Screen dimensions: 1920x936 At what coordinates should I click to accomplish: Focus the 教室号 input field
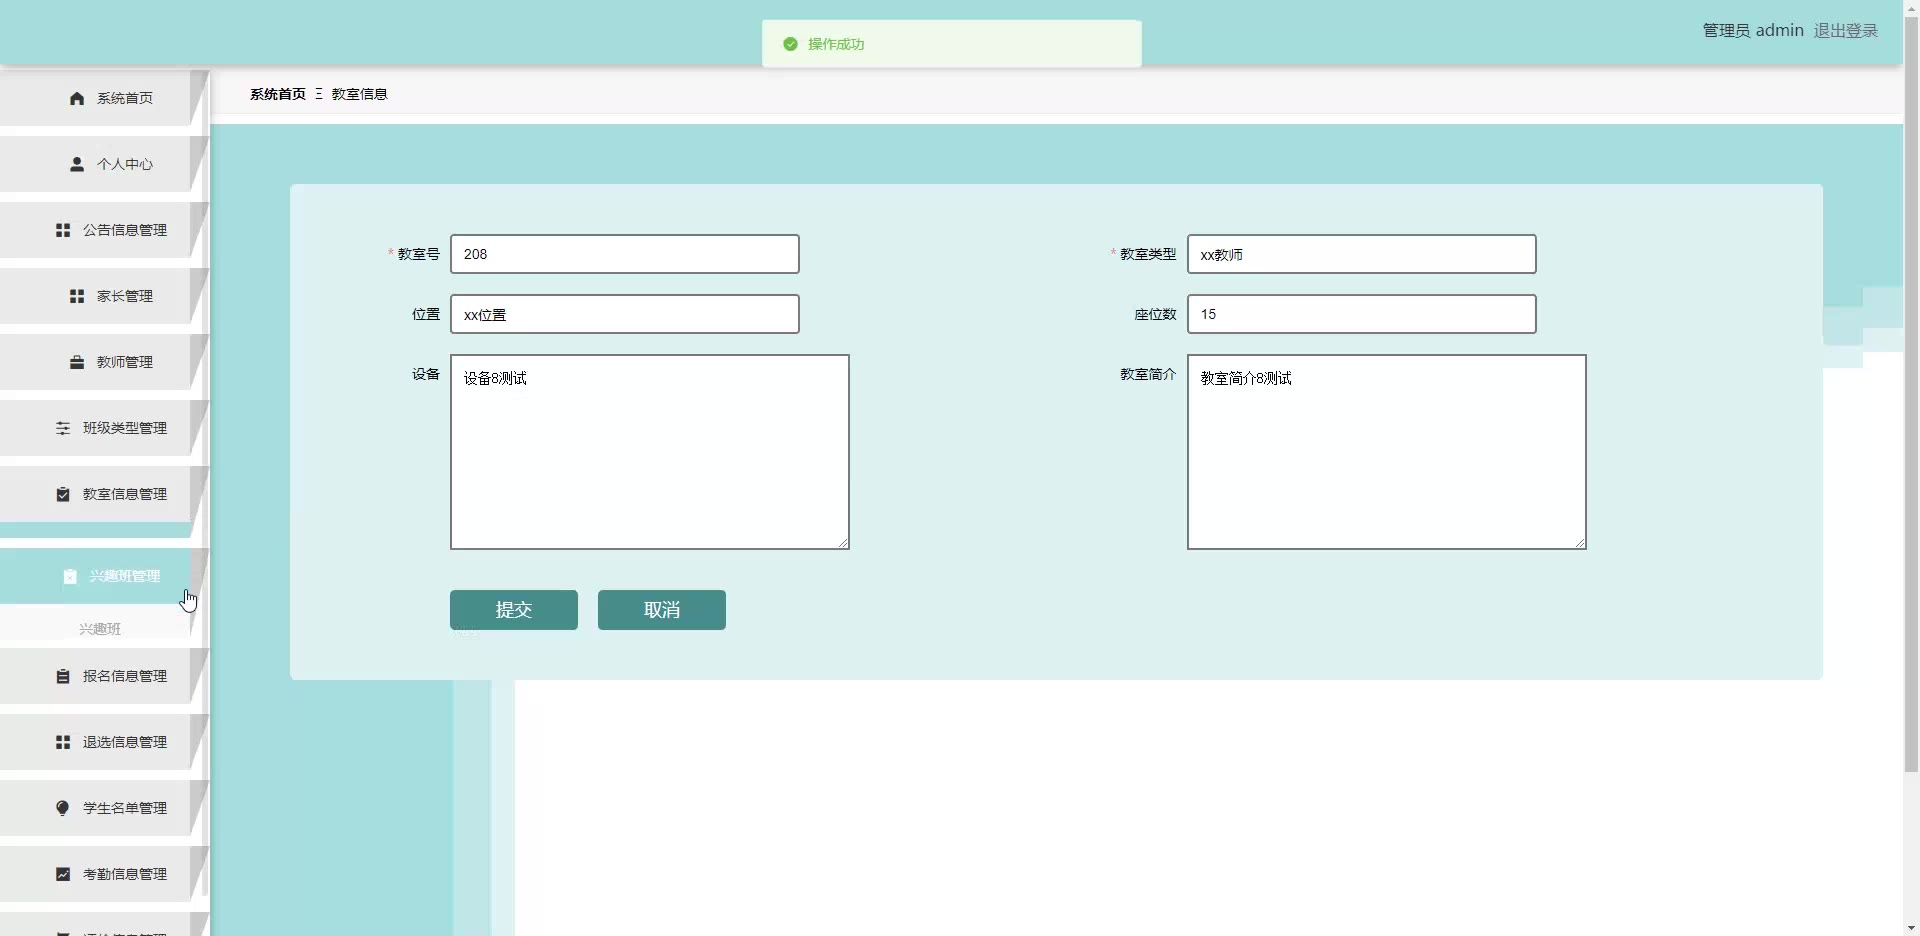tap(625, 254)
